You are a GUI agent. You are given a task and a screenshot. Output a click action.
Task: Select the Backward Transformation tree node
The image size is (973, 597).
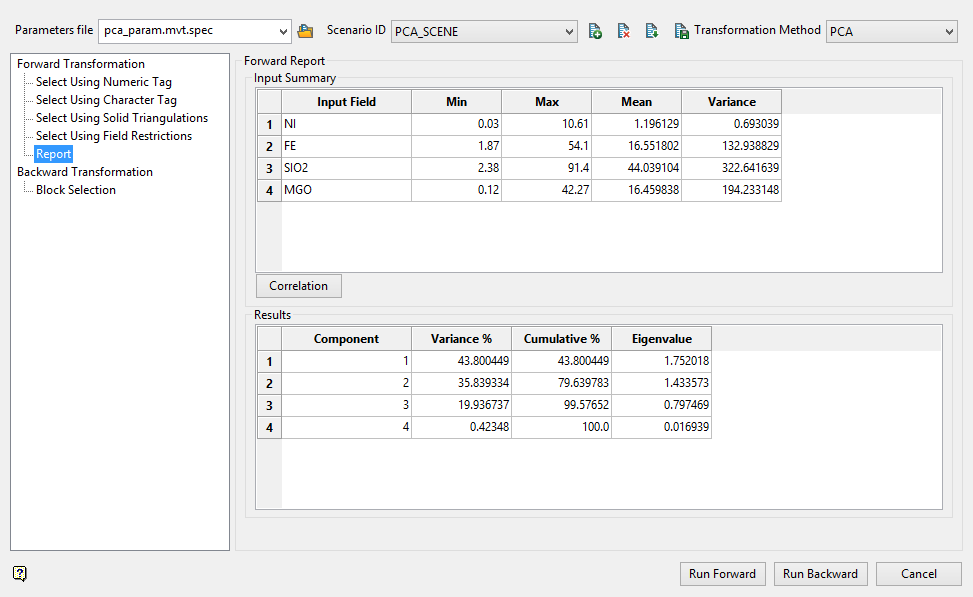pyautogui.click(x=85, y=172)
